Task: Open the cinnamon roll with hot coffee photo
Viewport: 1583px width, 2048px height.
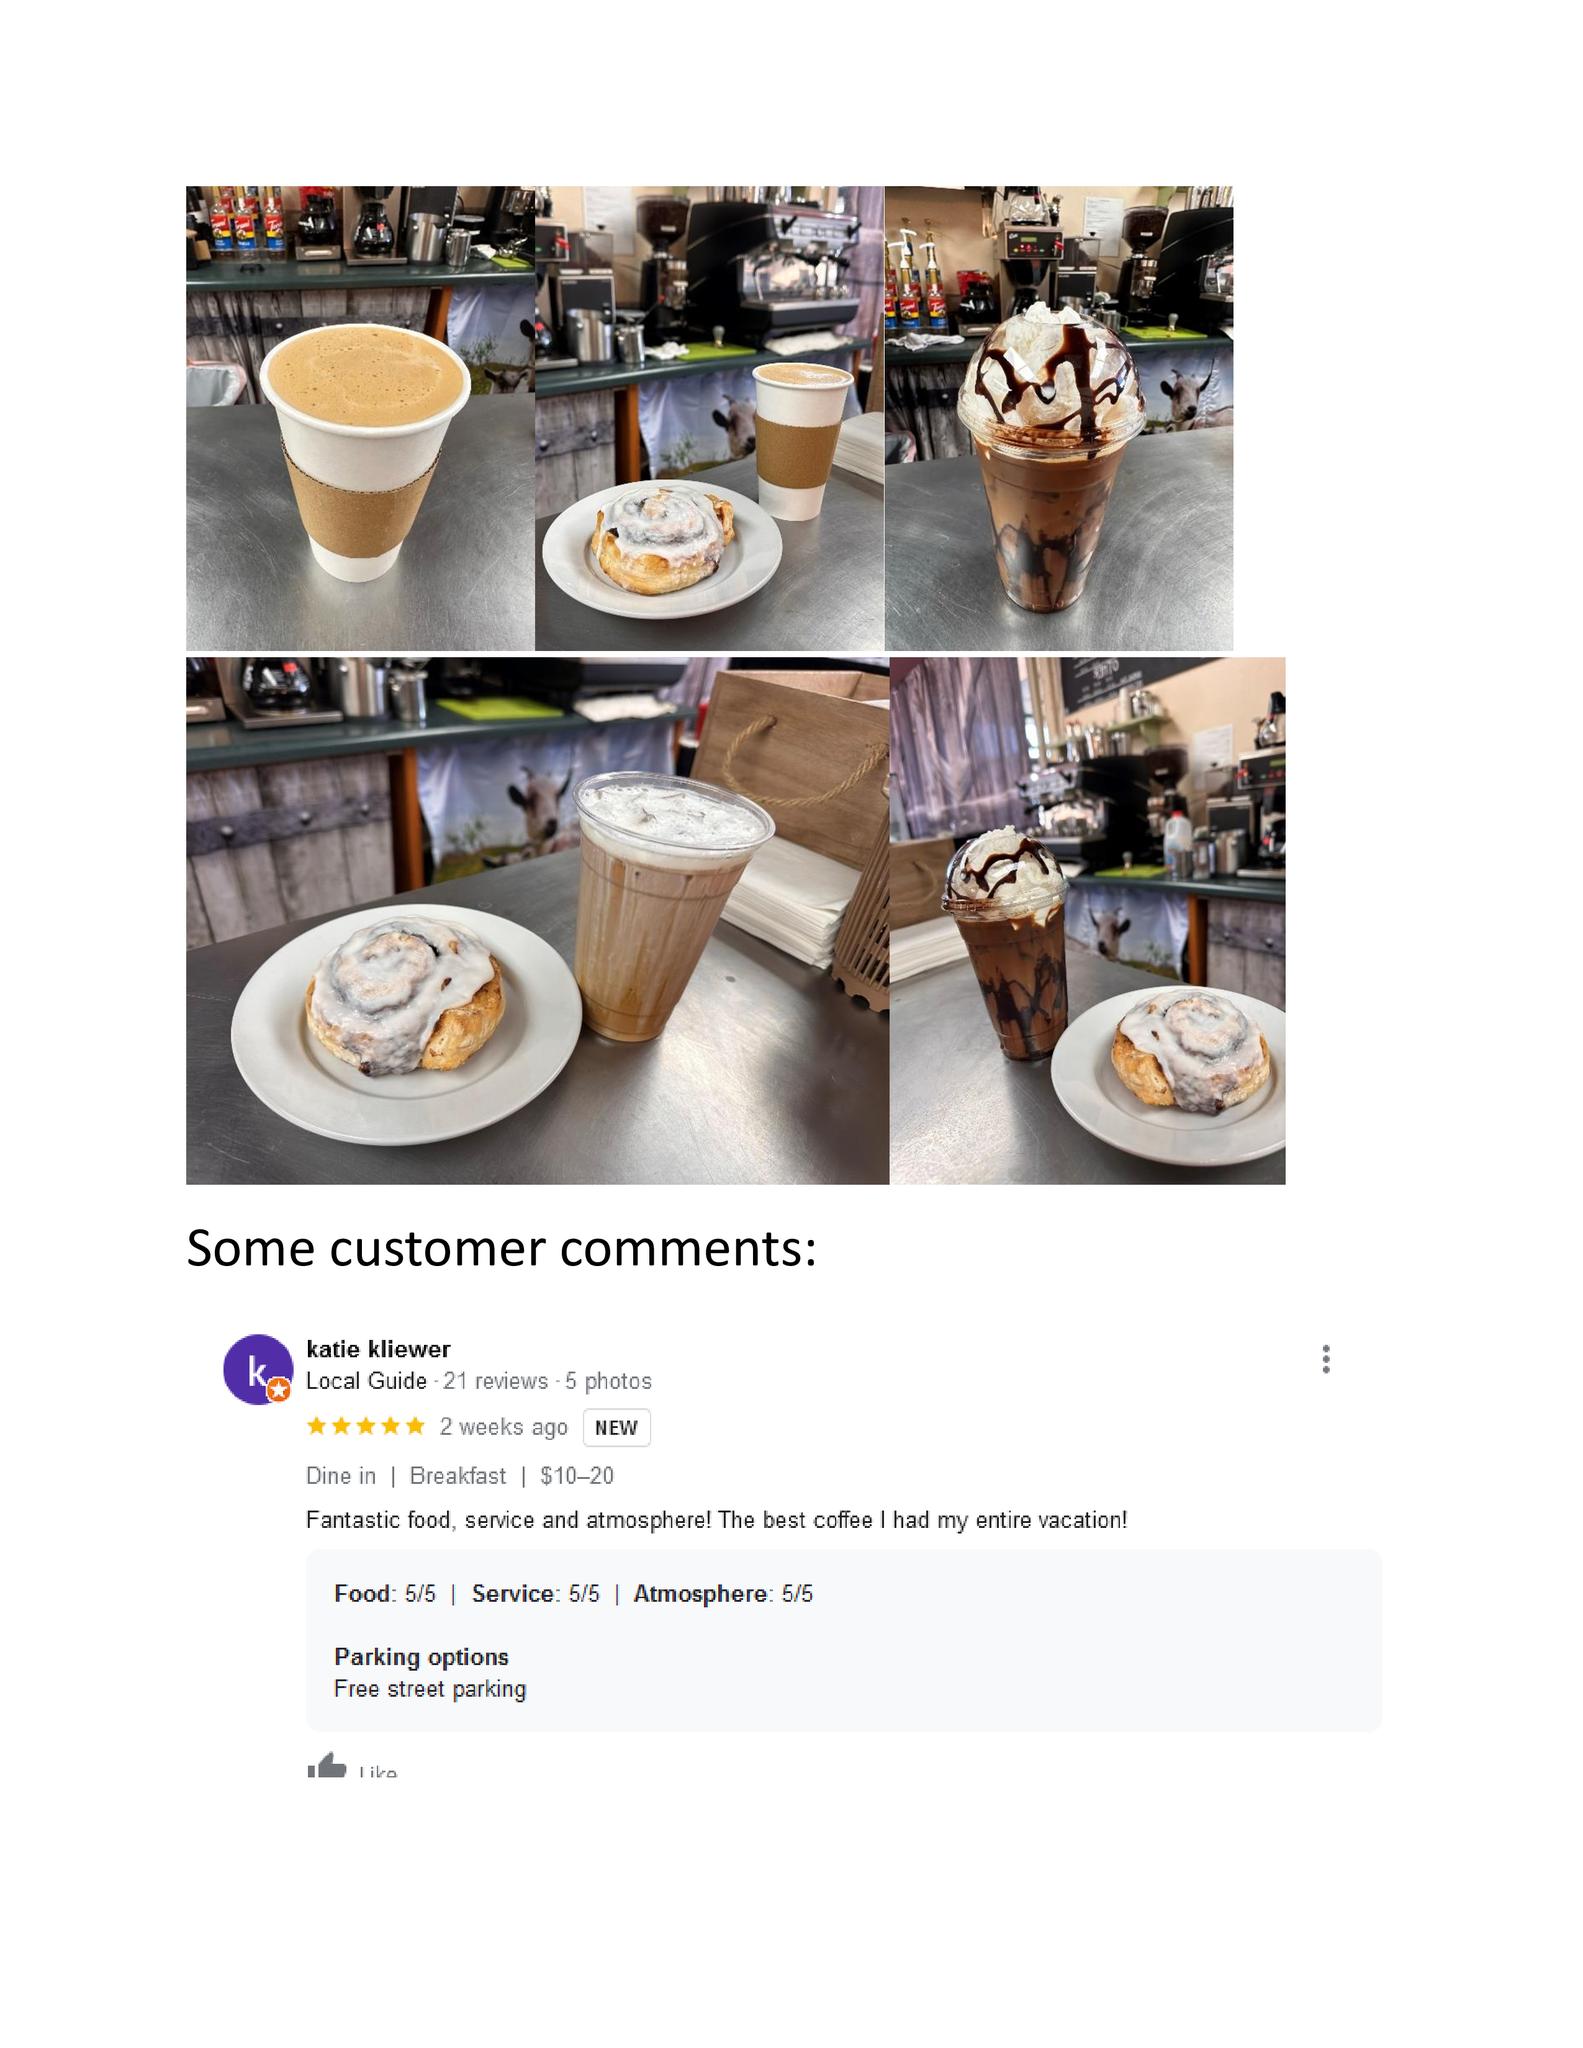Action: 709,418
